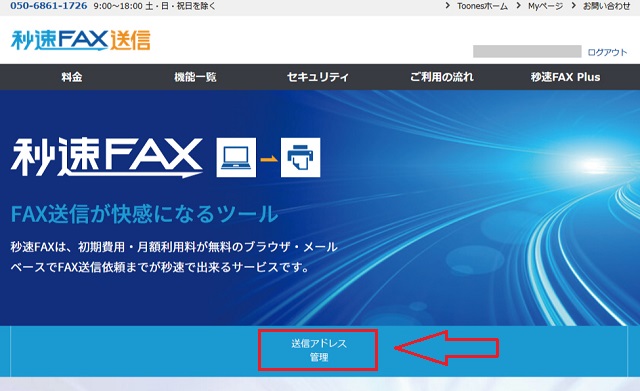Open the 秒速FAX Plus menu item

click(x=565, y=77)
